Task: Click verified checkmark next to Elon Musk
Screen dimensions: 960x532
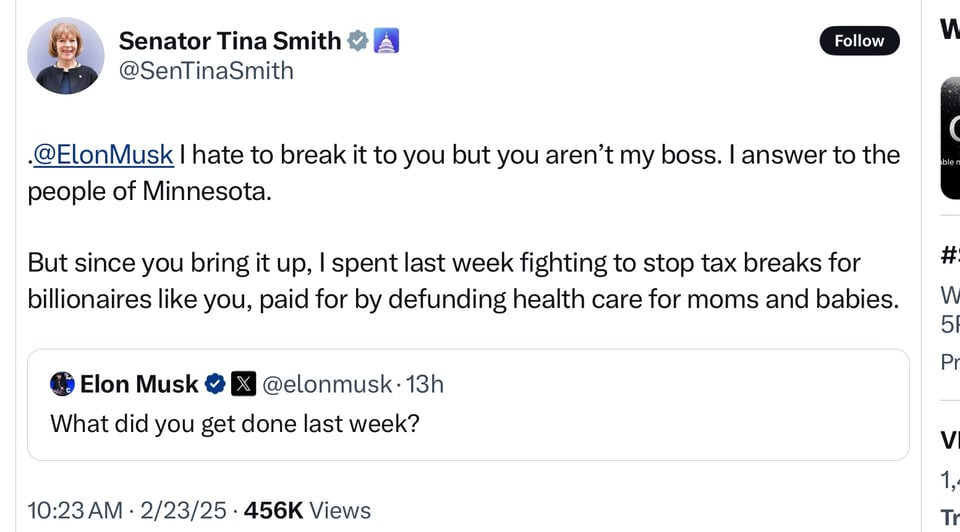Action: point(214,384)
